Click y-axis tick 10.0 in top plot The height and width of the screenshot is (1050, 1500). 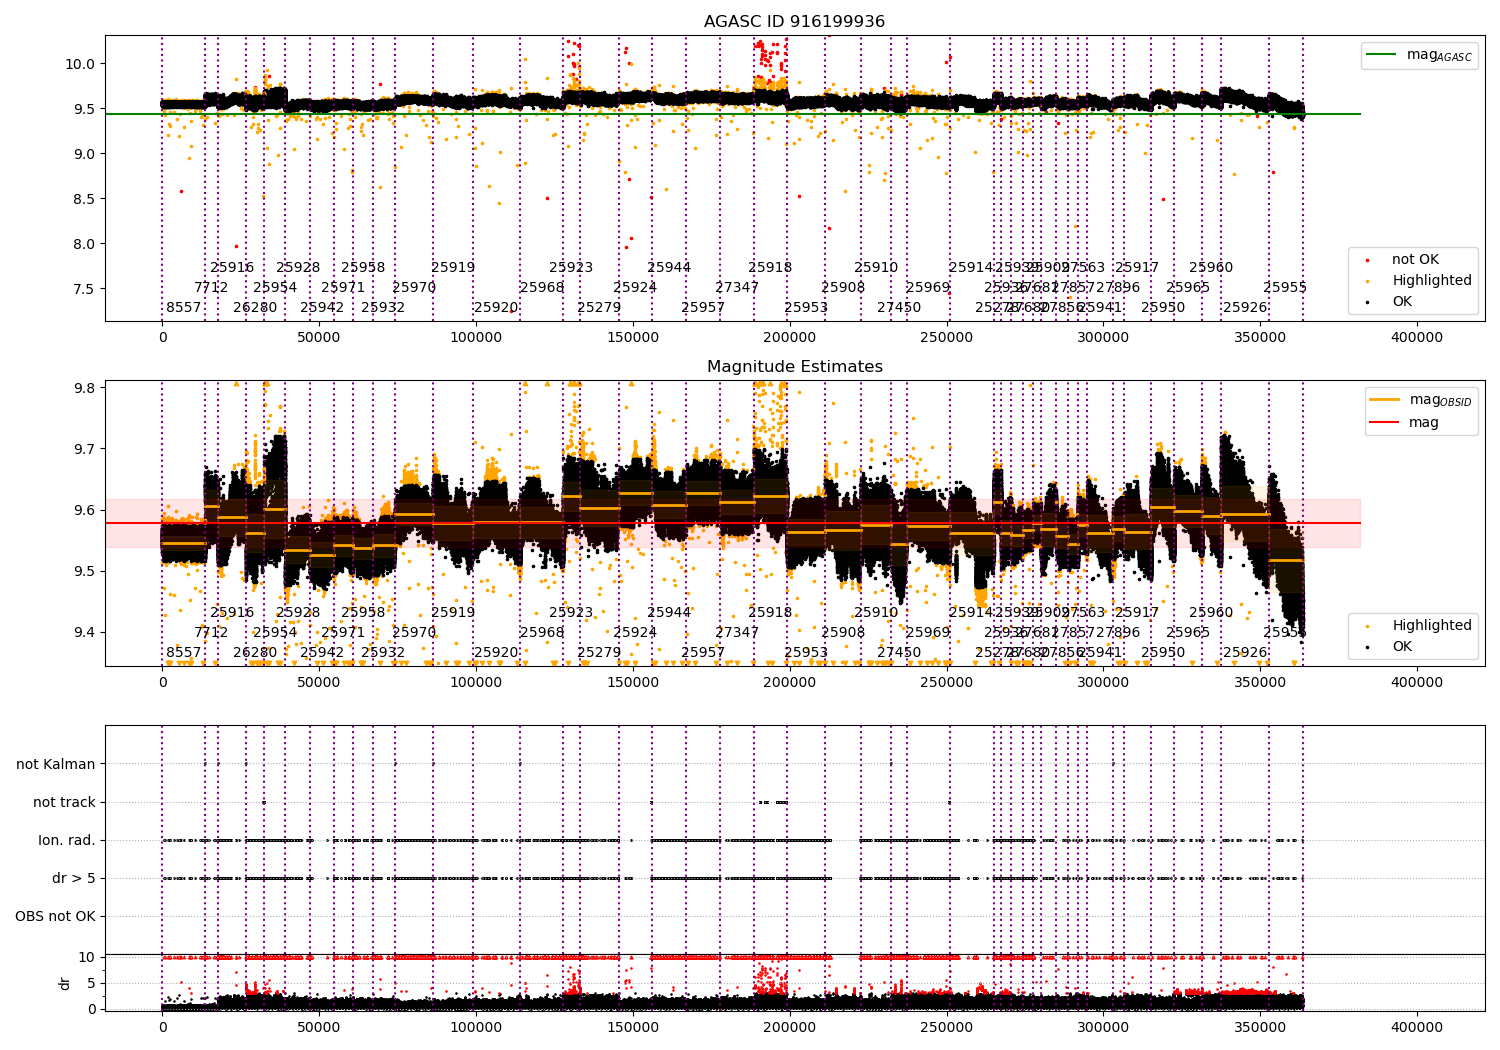[x=80, y=64]
